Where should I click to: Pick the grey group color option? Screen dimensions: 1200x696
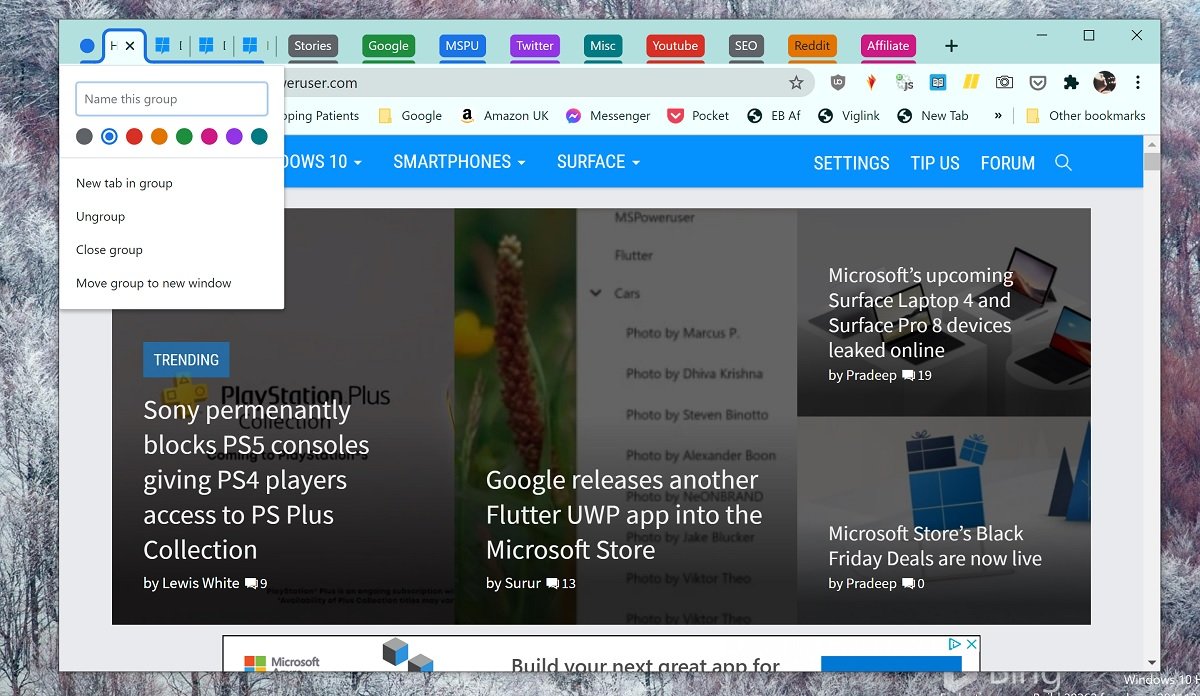coord(84,136)
